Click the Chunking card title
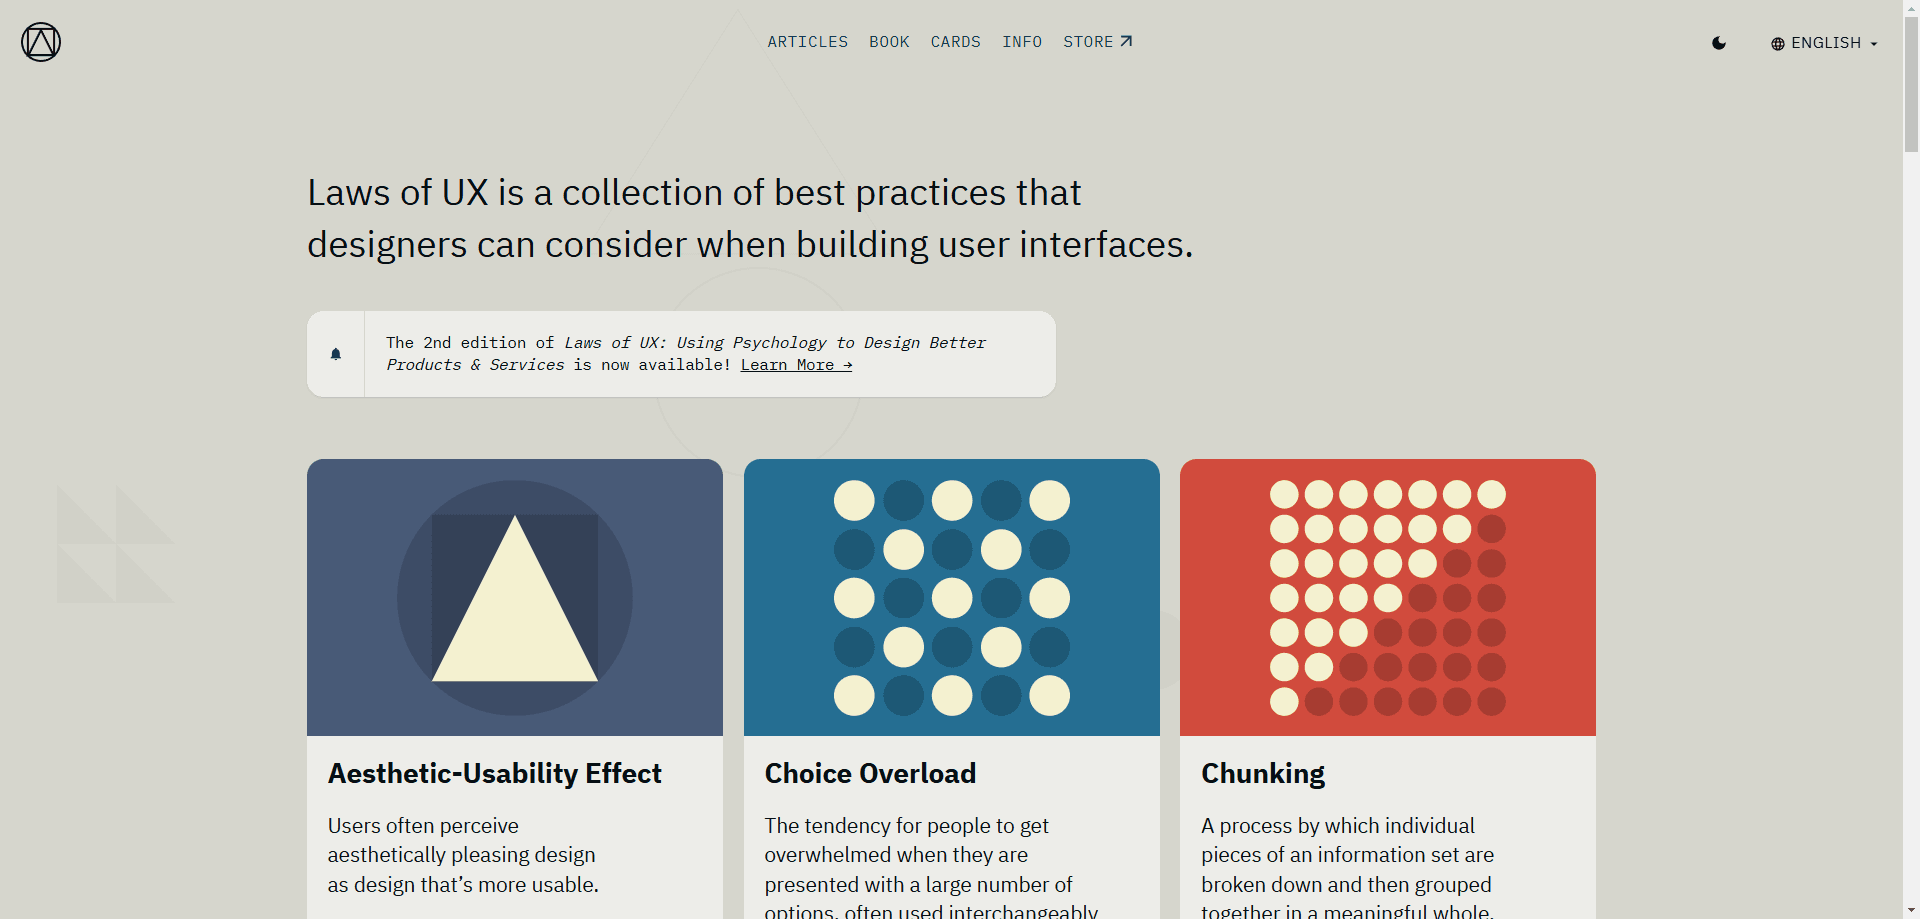Viewport: 1920px width, 919px height. (x=1263, y=774)
